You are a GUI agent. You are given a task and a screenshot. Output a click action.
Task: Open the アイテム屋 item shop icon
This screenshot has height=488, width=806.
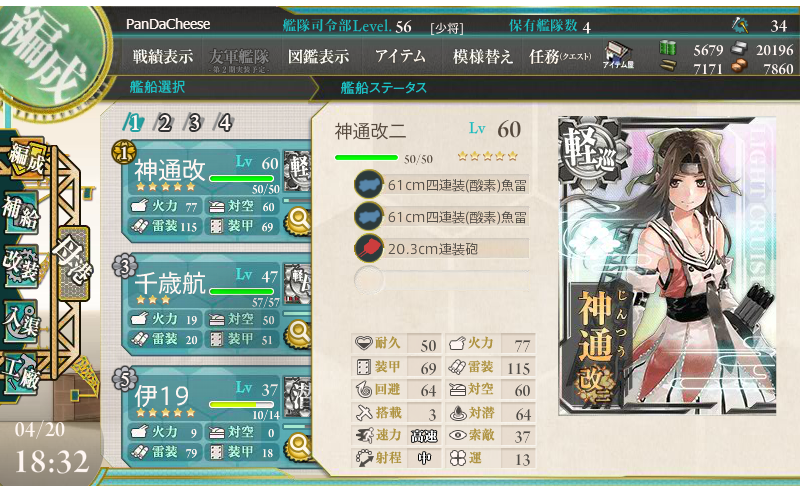click(x=618, y=56)
